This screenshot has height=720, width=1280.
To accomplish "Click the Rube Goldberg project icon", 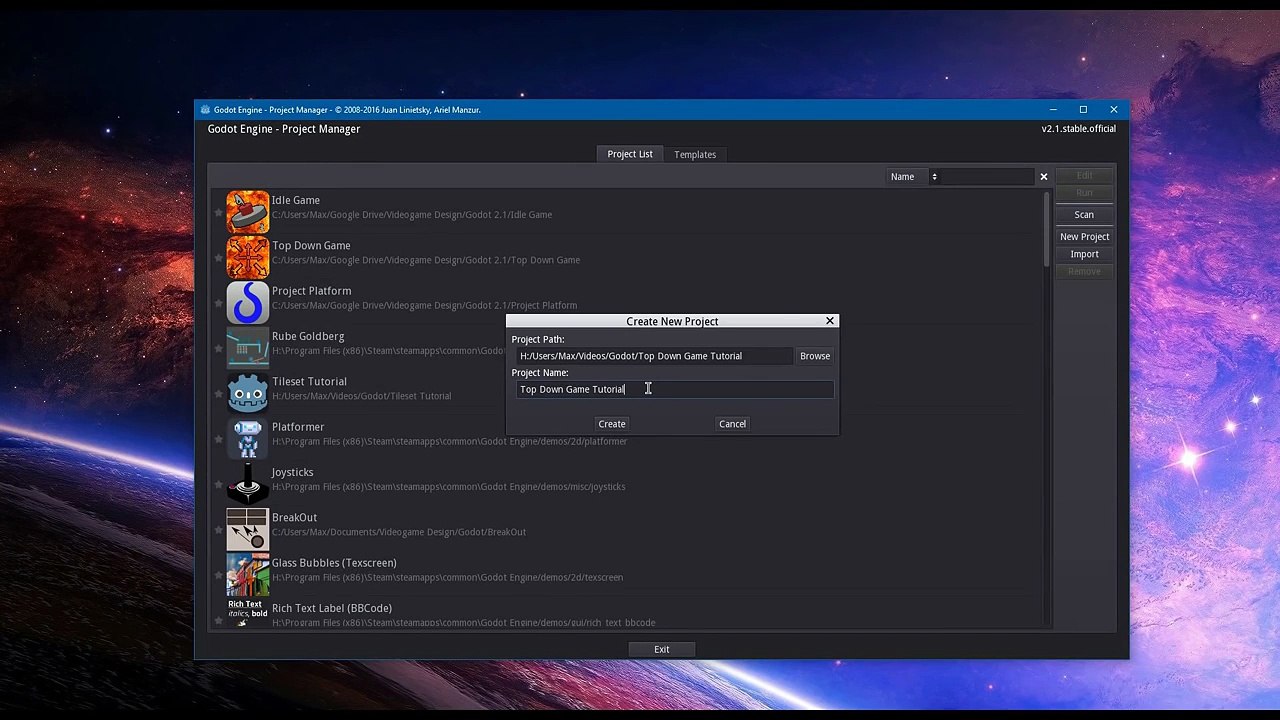I will click(x=247, y=347).
